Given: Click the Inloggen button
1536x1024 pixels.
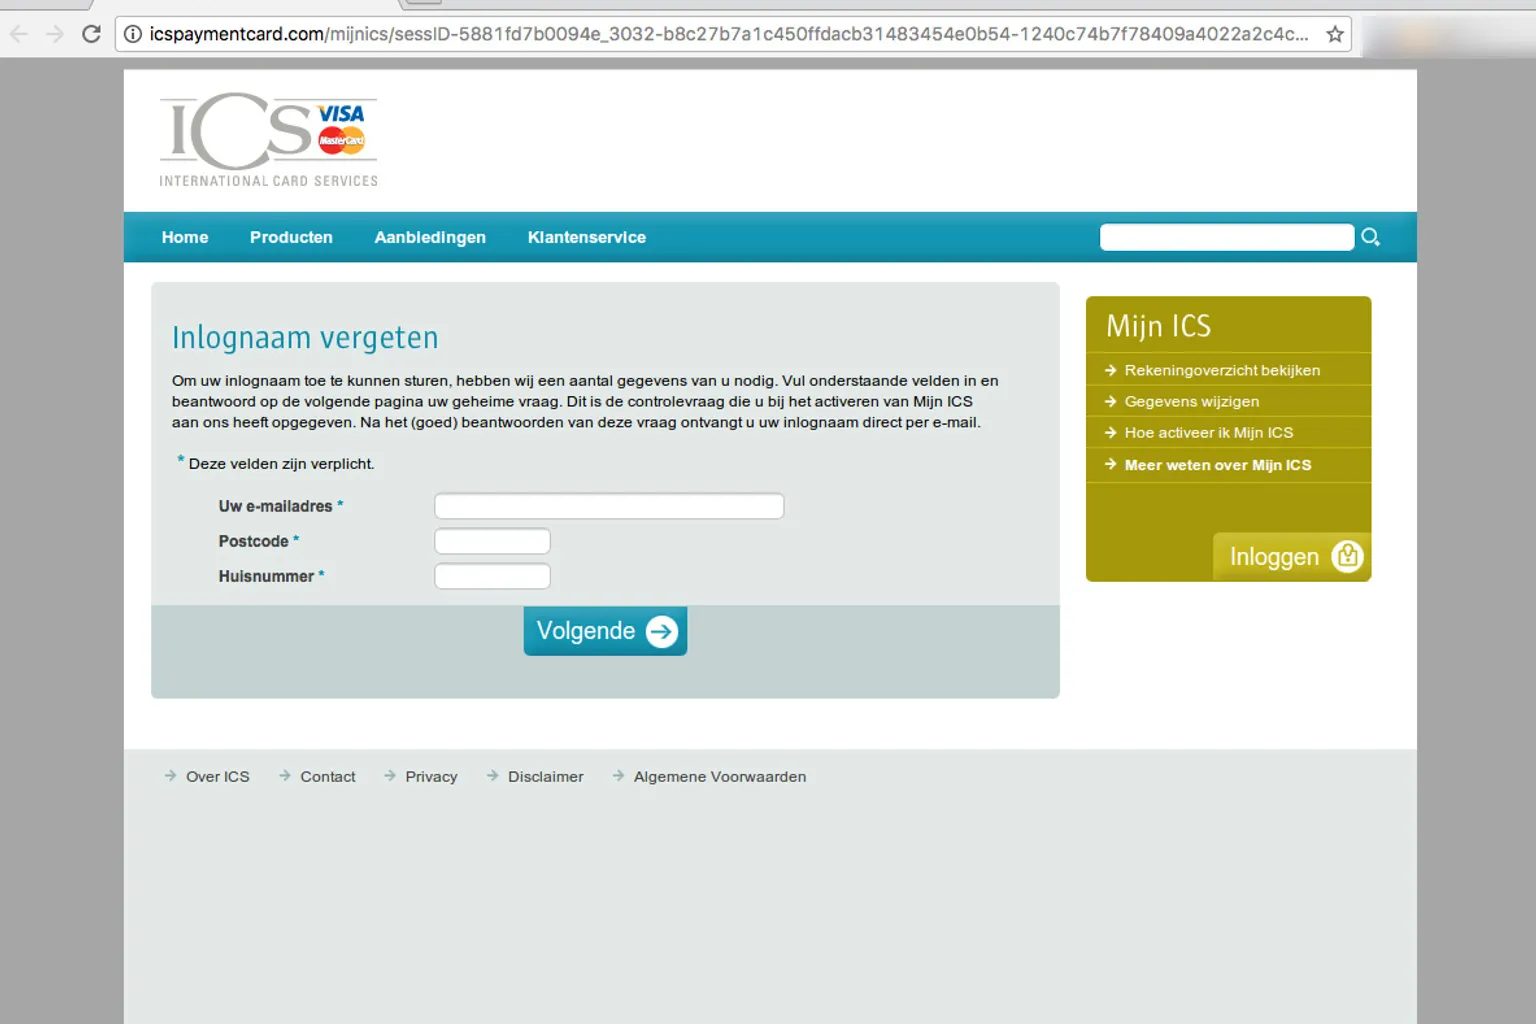Looking at the screenshot, I should coord(1291,556).
